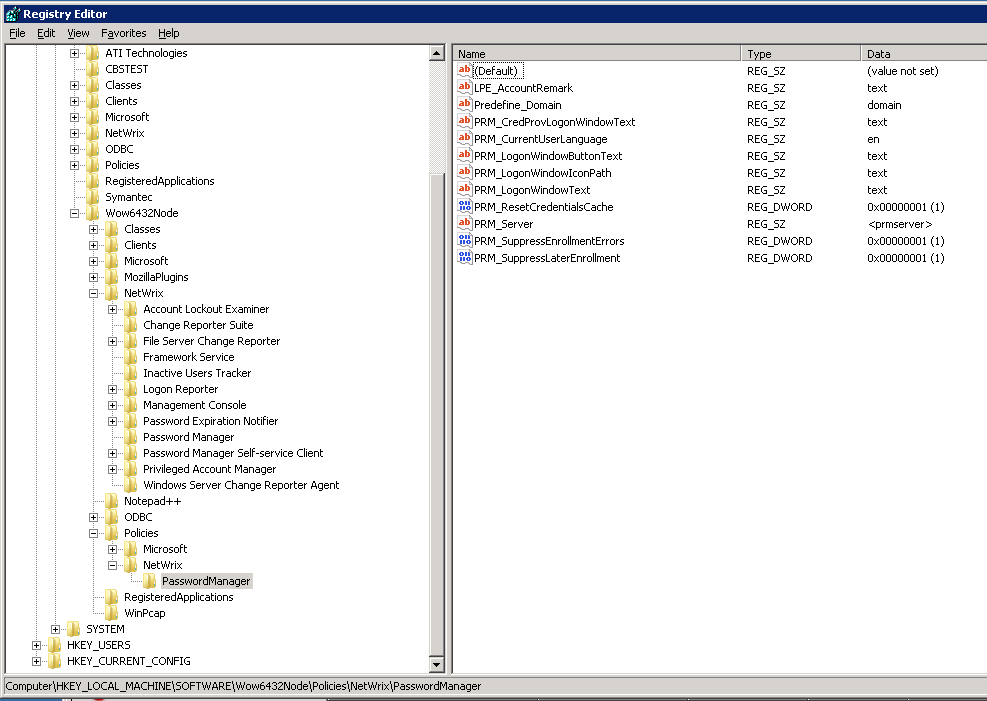Click the Symantec folder icon
Screen dimensions: 987x701
point(92,197)
